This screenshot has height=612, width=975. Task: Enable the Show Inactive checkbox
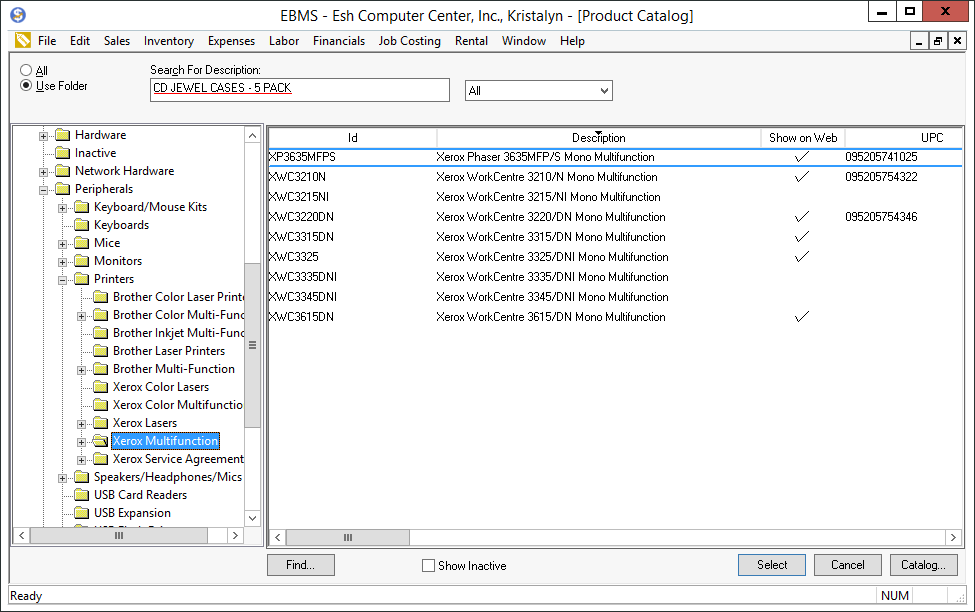click(x=428, y=566)
